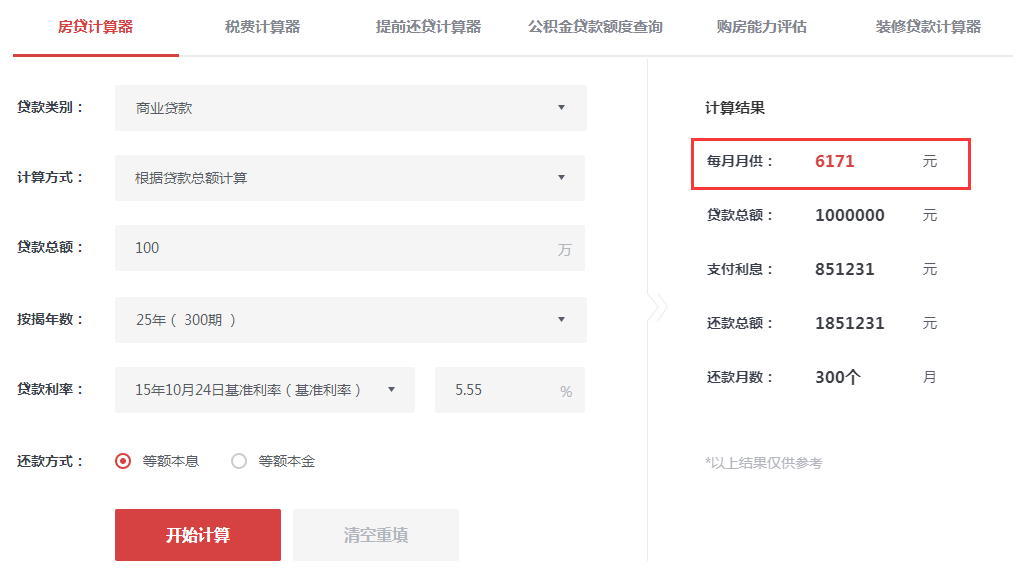Select the 公积金贷款额度查询 tab
Image resolution: width=1033 pixels, height=578 pixels.
coord(595,27)
